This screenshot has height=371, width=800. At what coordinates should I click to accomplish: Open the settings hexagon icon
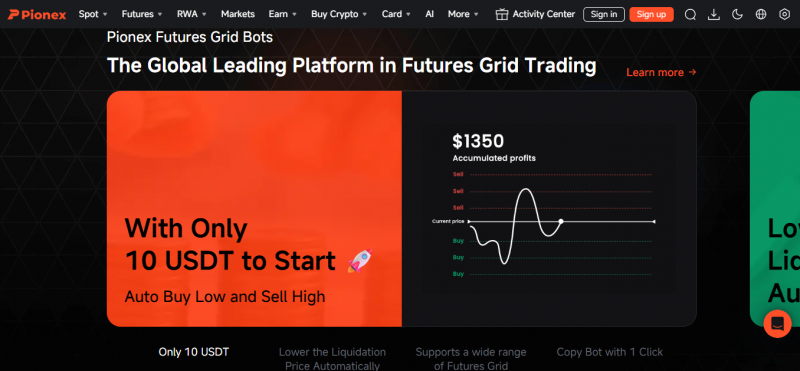784,14
